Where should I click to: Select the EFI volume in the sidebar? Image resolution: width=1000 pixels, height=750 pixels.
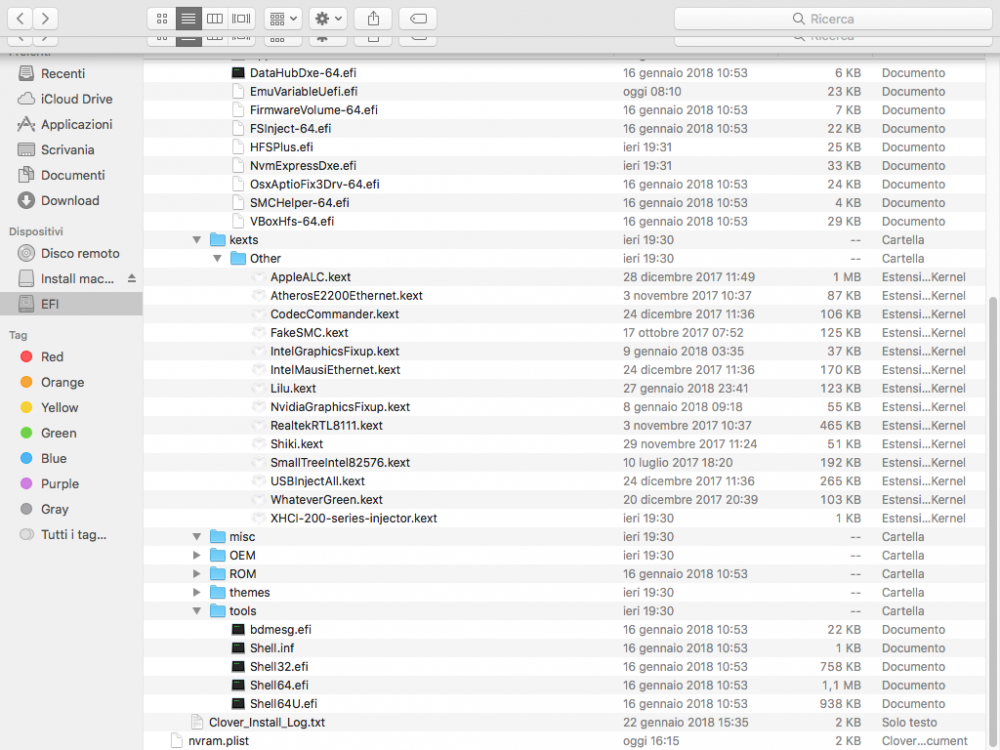pyautogui.click(x=71, y=304)
